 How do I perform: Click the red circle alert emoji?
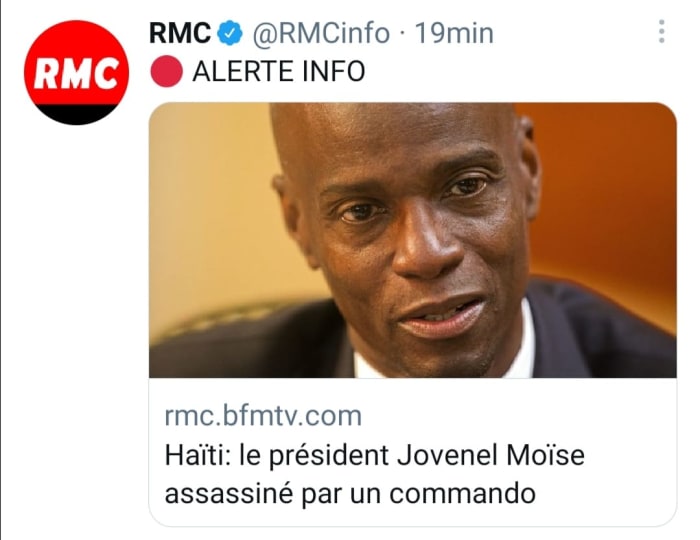point(167,71)
